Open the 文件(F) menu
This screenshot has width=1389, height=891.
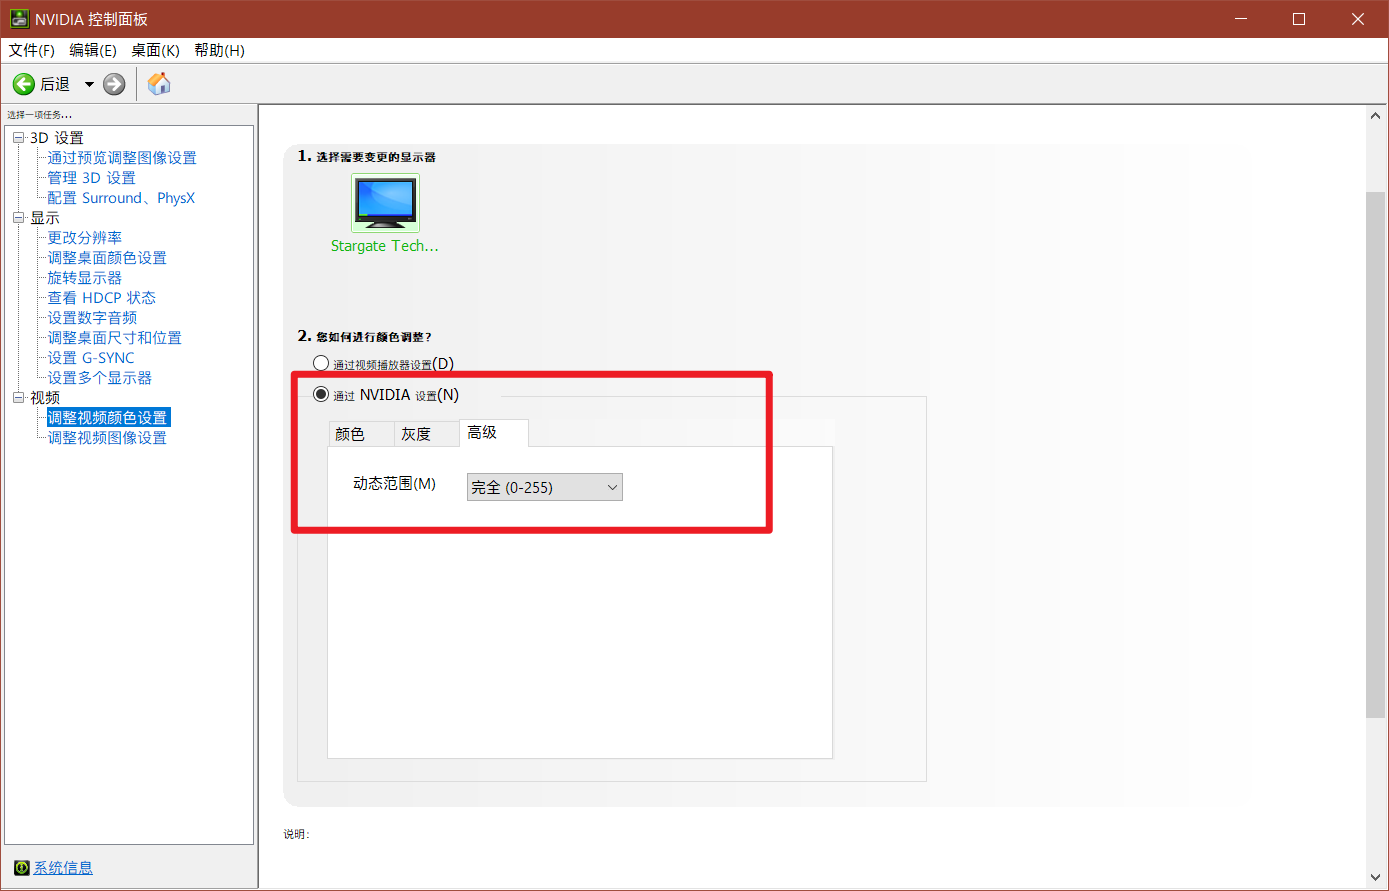32,50
